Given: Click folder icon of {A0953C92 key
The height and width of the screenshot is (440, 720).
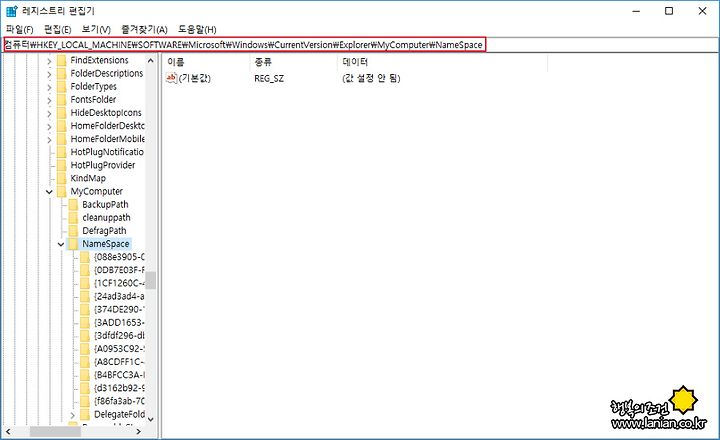Looking at the screenshot, I should 85,349.
